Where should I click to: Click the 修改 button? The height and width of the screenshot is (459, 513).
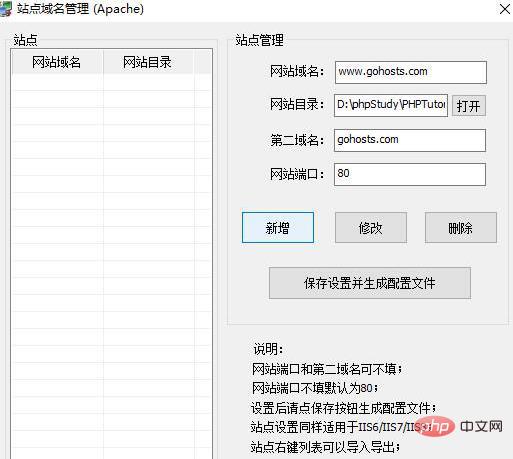tap(371, 227)
